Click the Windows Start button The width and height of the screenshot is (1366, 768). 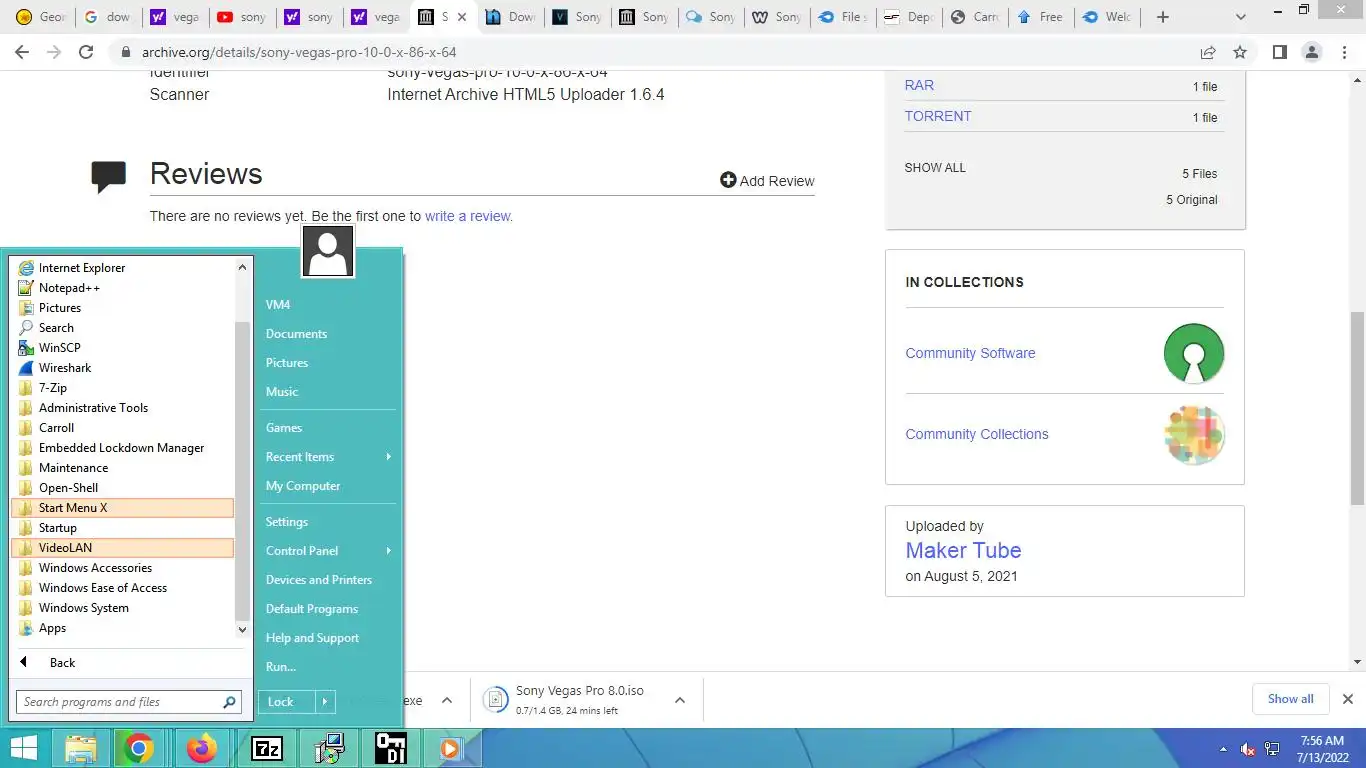click(x=23, y=748)
